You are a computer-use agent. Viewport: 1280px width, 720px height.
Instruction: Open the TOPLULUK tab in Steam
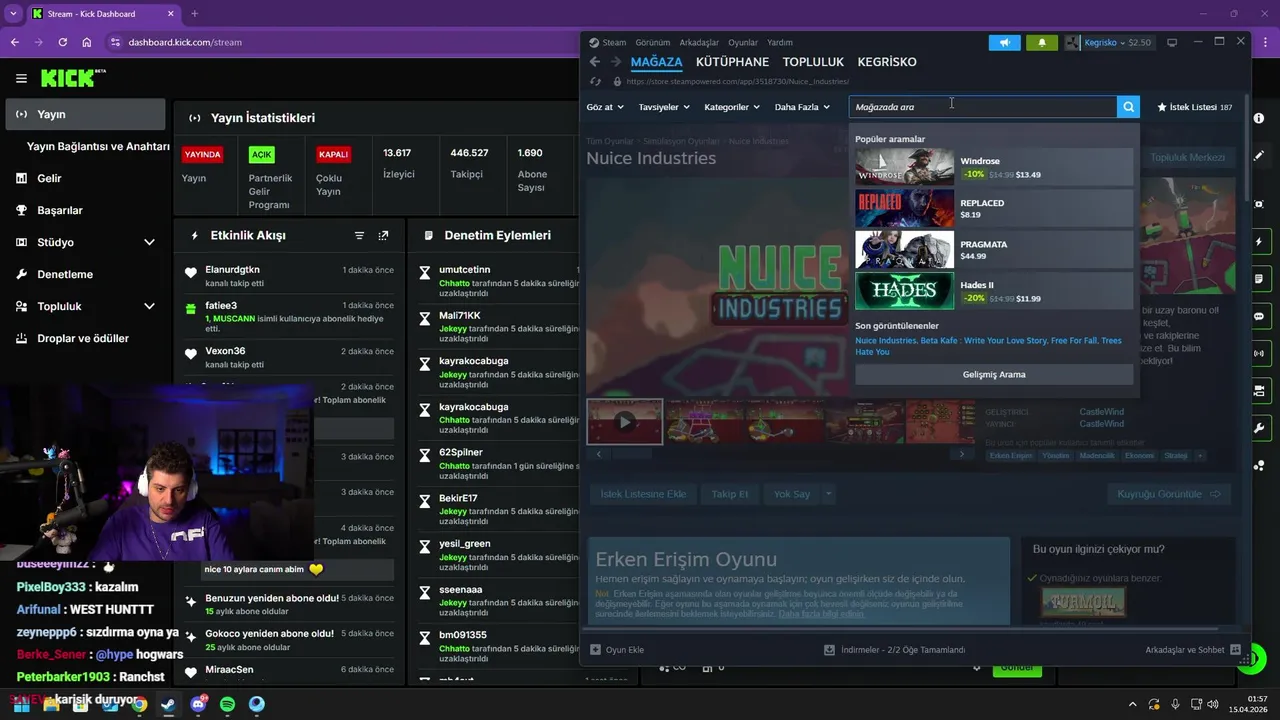click(x=813, y=62)
